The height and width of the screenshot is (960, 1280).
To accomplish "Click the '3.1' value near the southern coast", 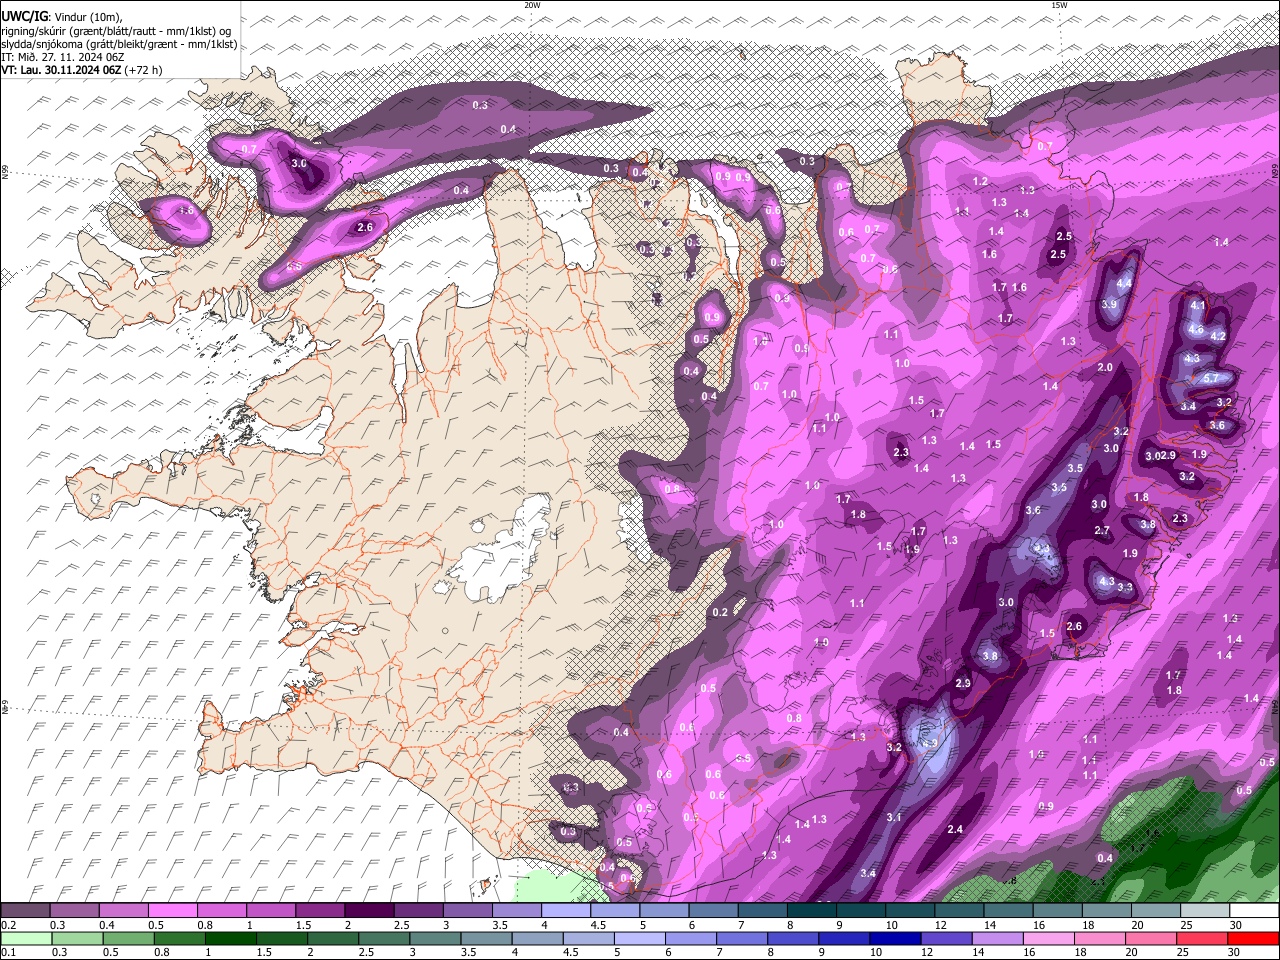I will pos(894,818).
